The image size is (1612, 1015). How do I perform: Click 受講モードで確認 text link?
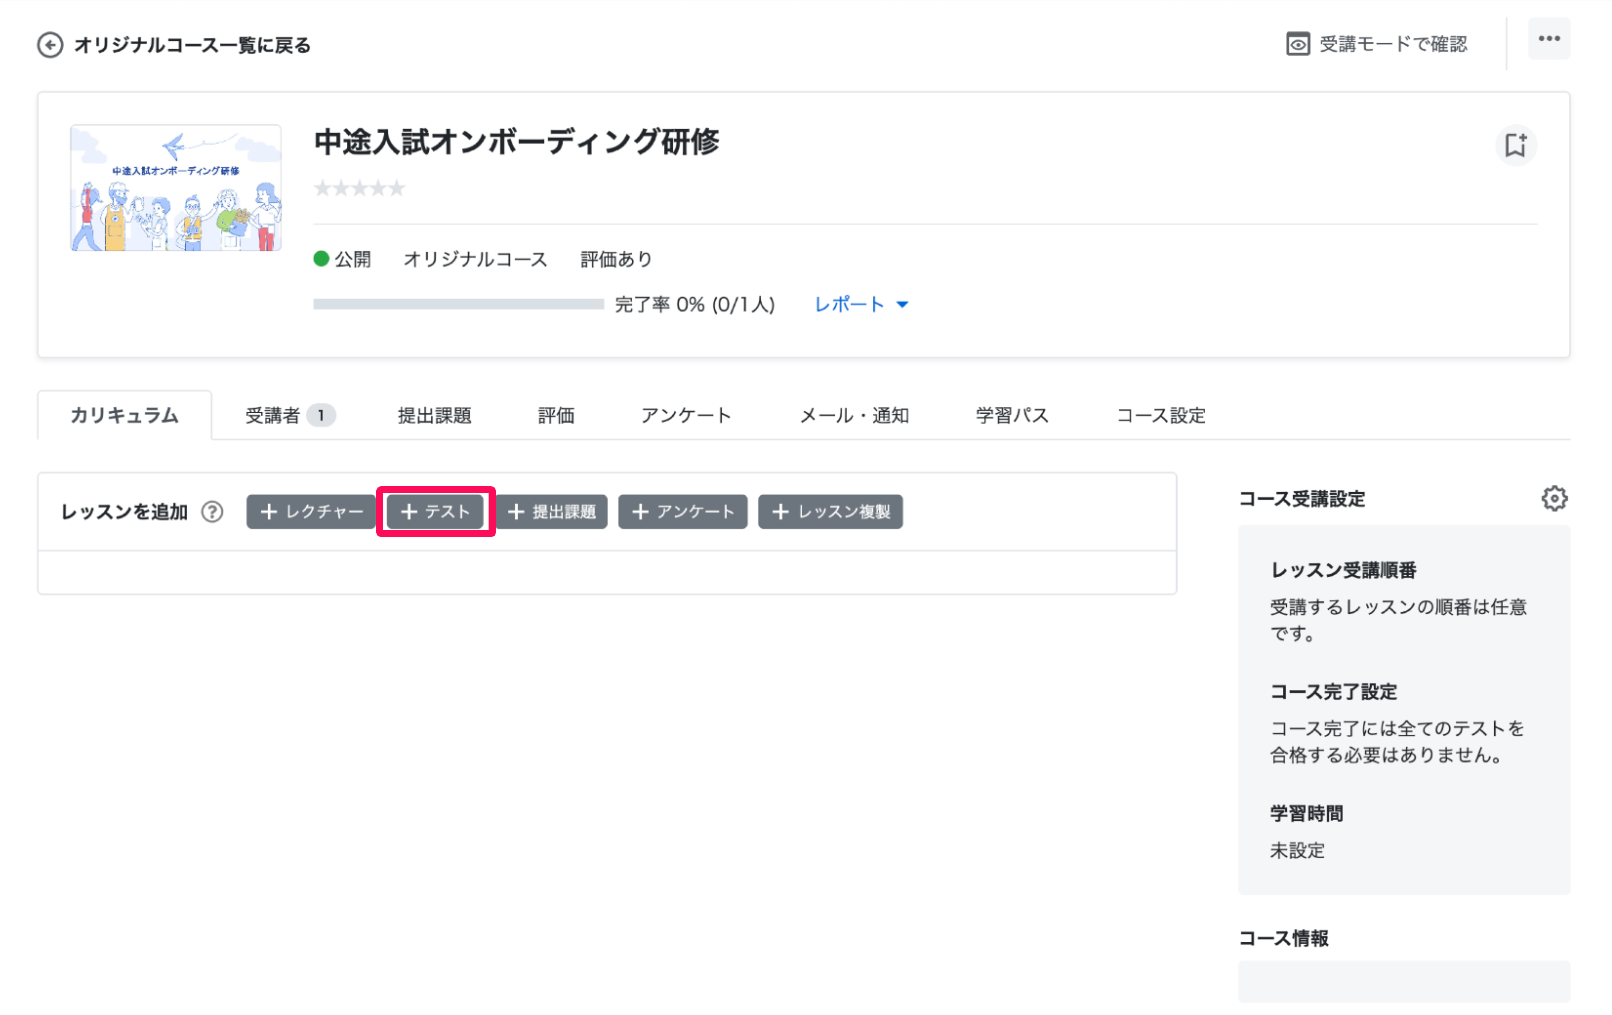tap(1393, 44)
